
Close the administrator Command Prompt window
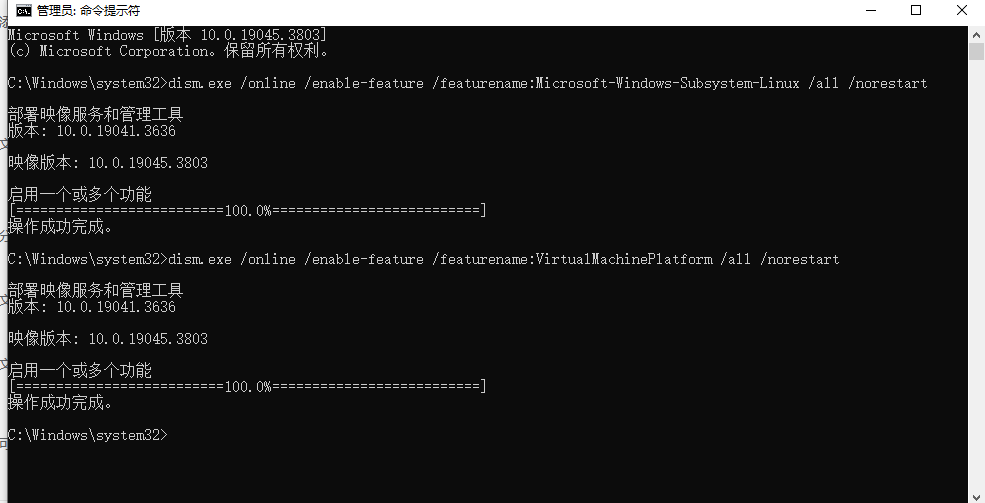[x=962, y=11]
